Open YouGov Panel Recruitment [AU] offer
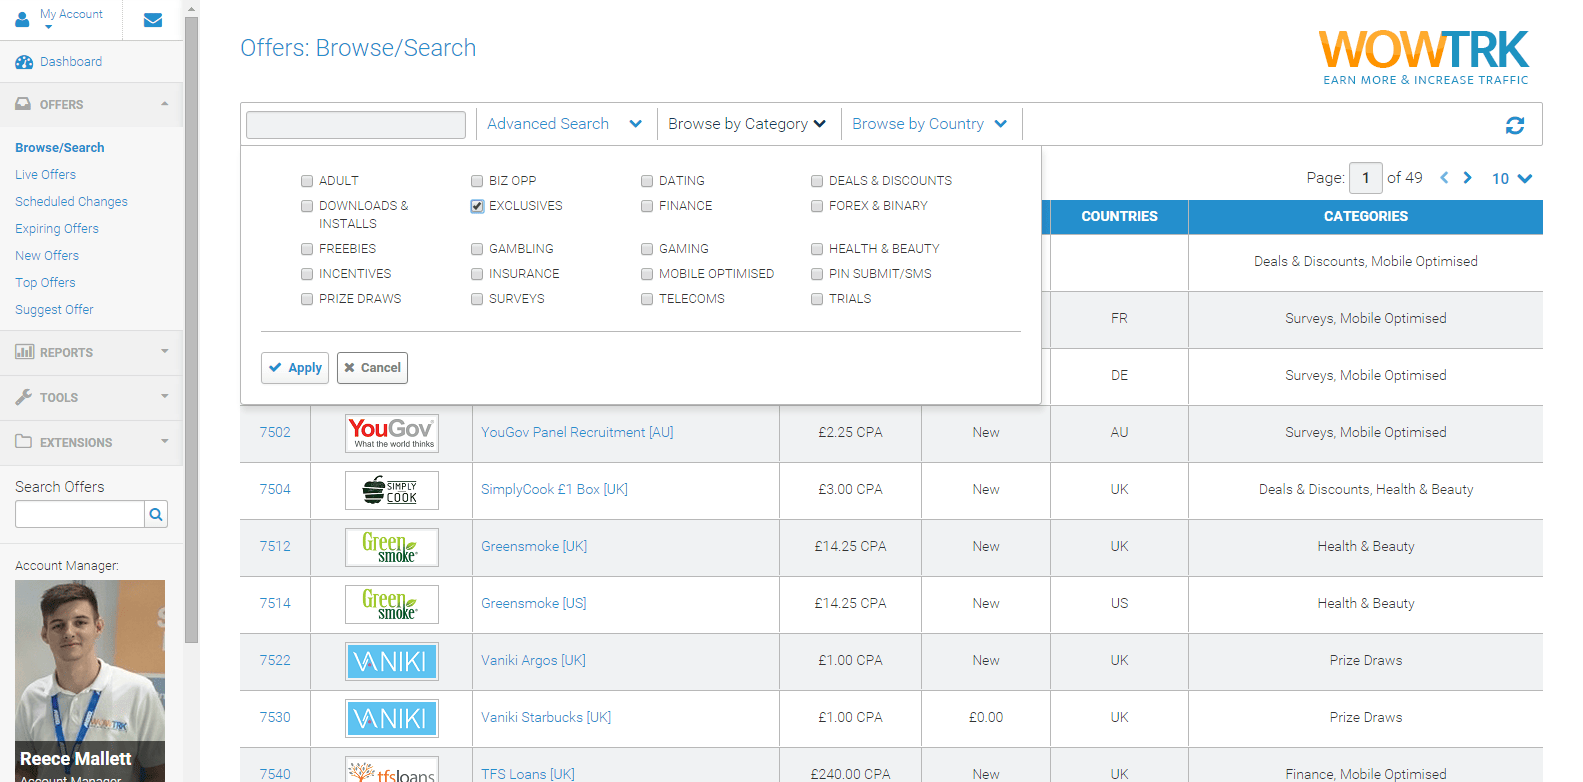This screenshot has width=1583, height=782. 577,432
